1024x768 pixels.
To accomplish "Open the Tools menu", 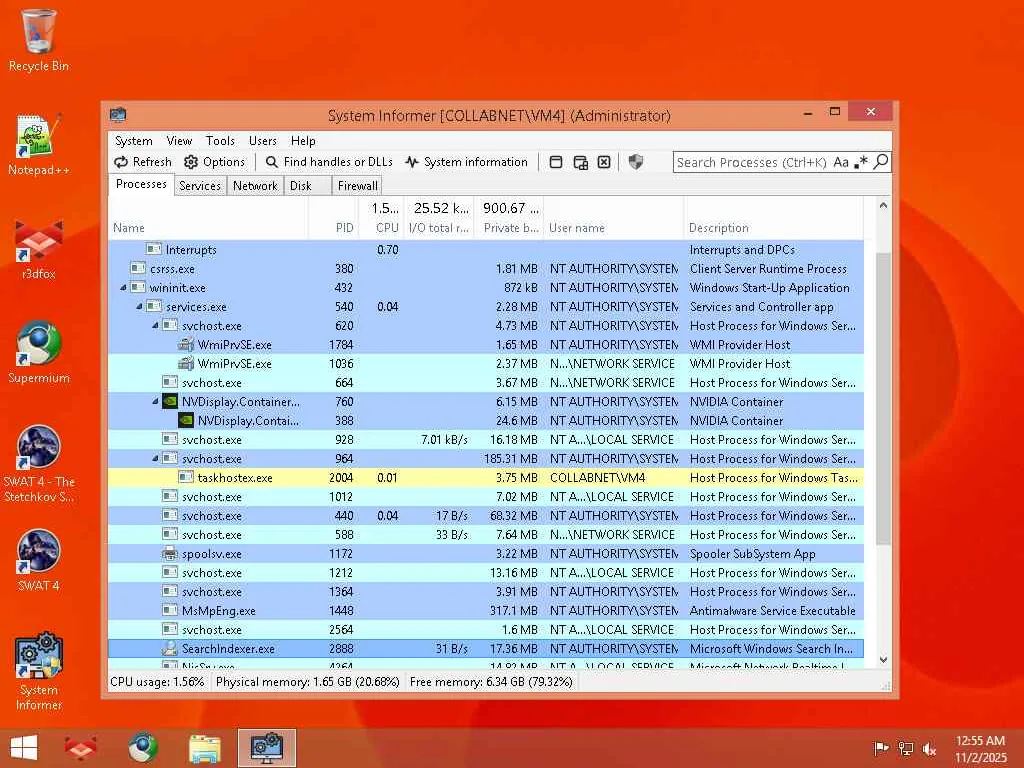I will (220, 141).
